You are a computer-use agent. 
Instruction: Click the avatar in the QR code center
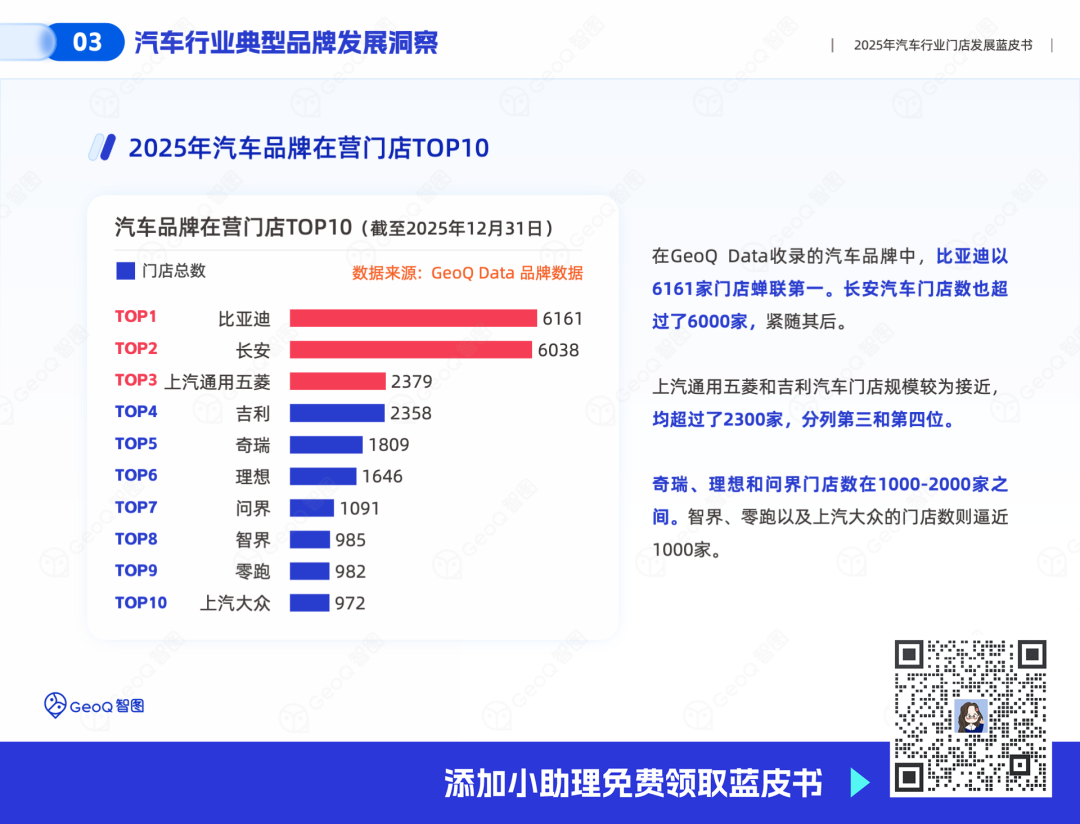click(x=971, y=716)
